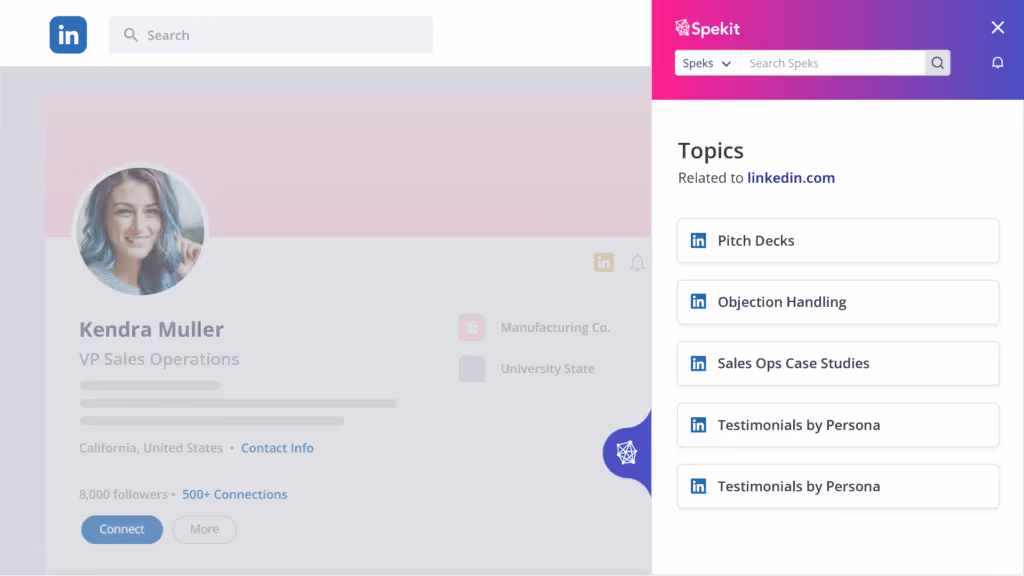Click the Search Speks magnifier button
Viewport: 1024px width, 576px height.
pos(937,63)
